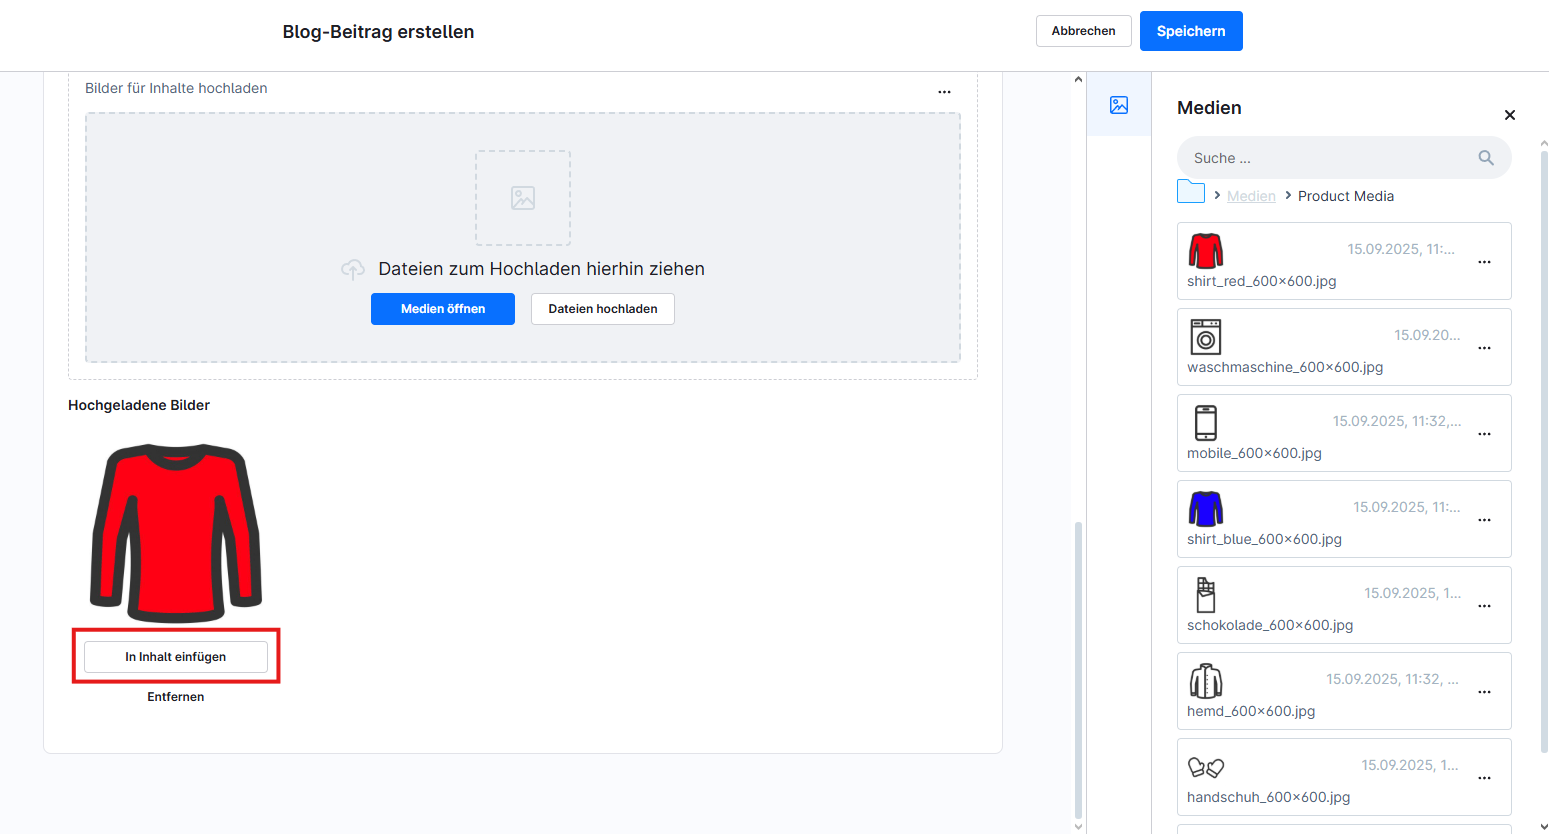Screen dimensions: 1549x834
Task: Select the handschuh gloves icon item
Action: pyautogui.click(x=1205, y=767)
